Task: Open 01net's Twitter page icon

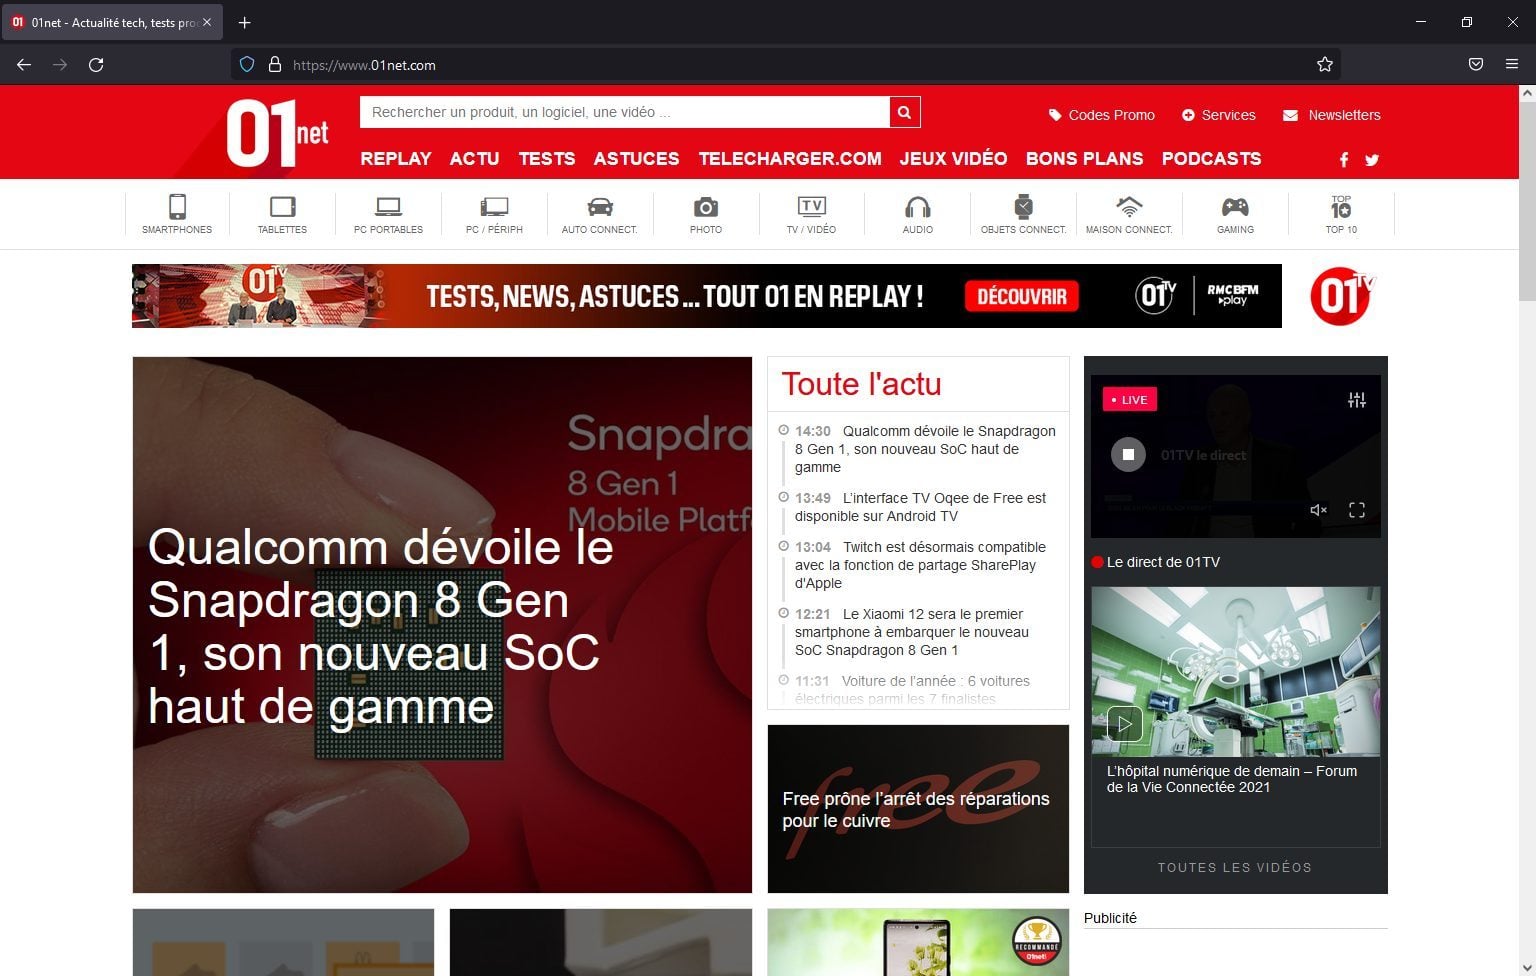Action: tap(1372, 160)
